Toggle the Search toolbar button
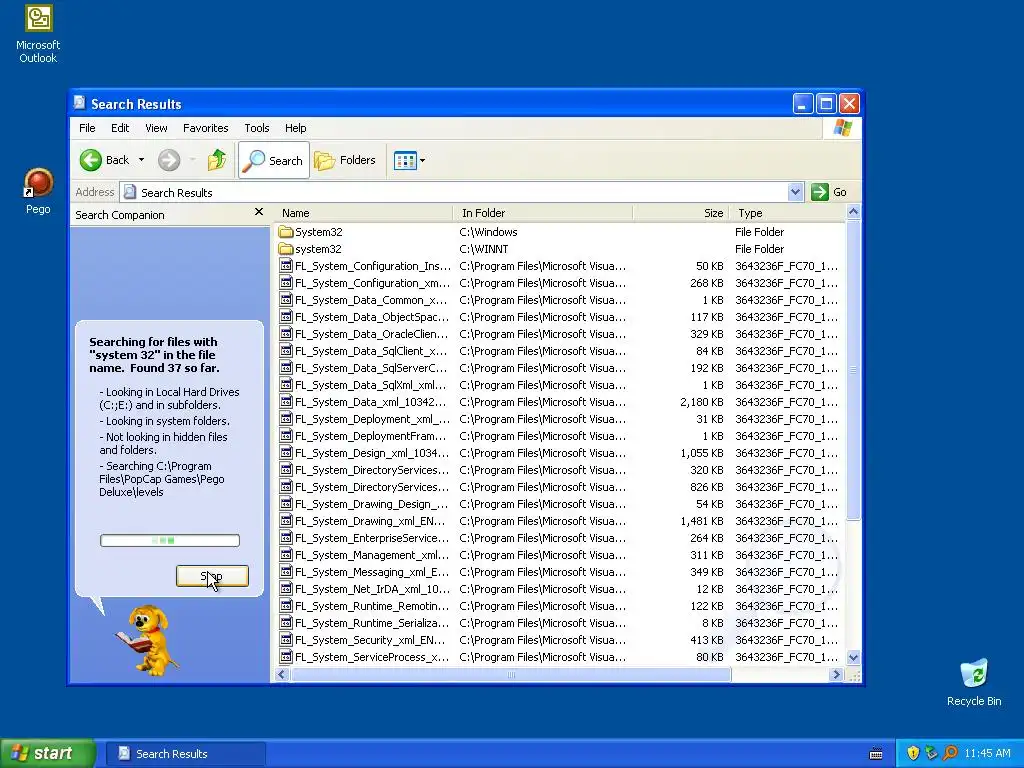The image size is (1024, 768). pyautogui.click(x=274, y=160)
